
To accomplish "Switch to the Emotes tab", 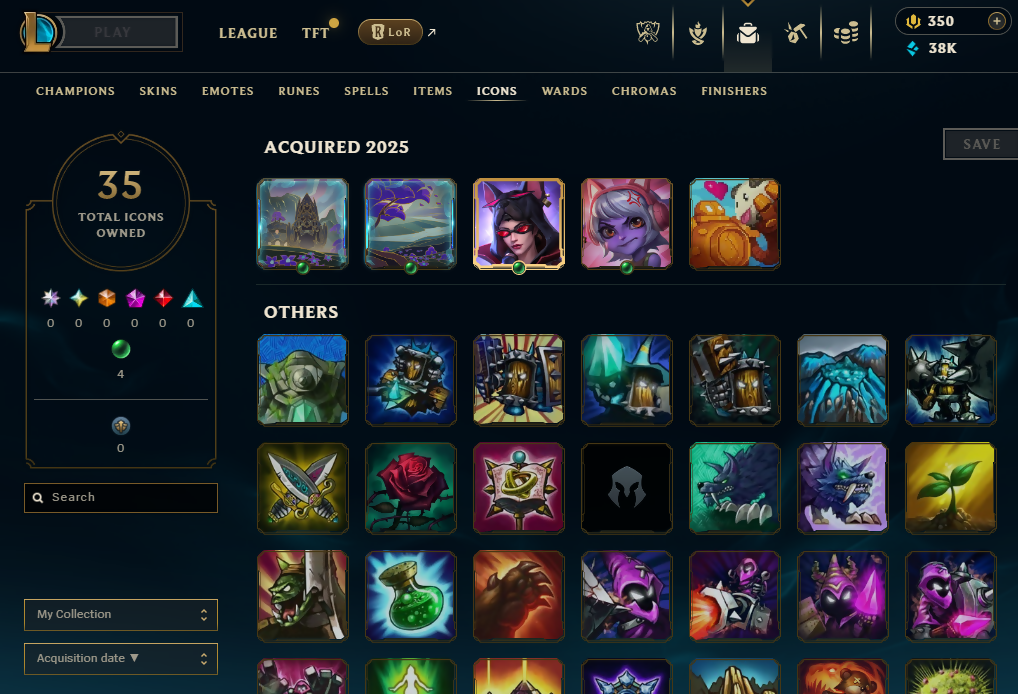I will tap(227, 92).
